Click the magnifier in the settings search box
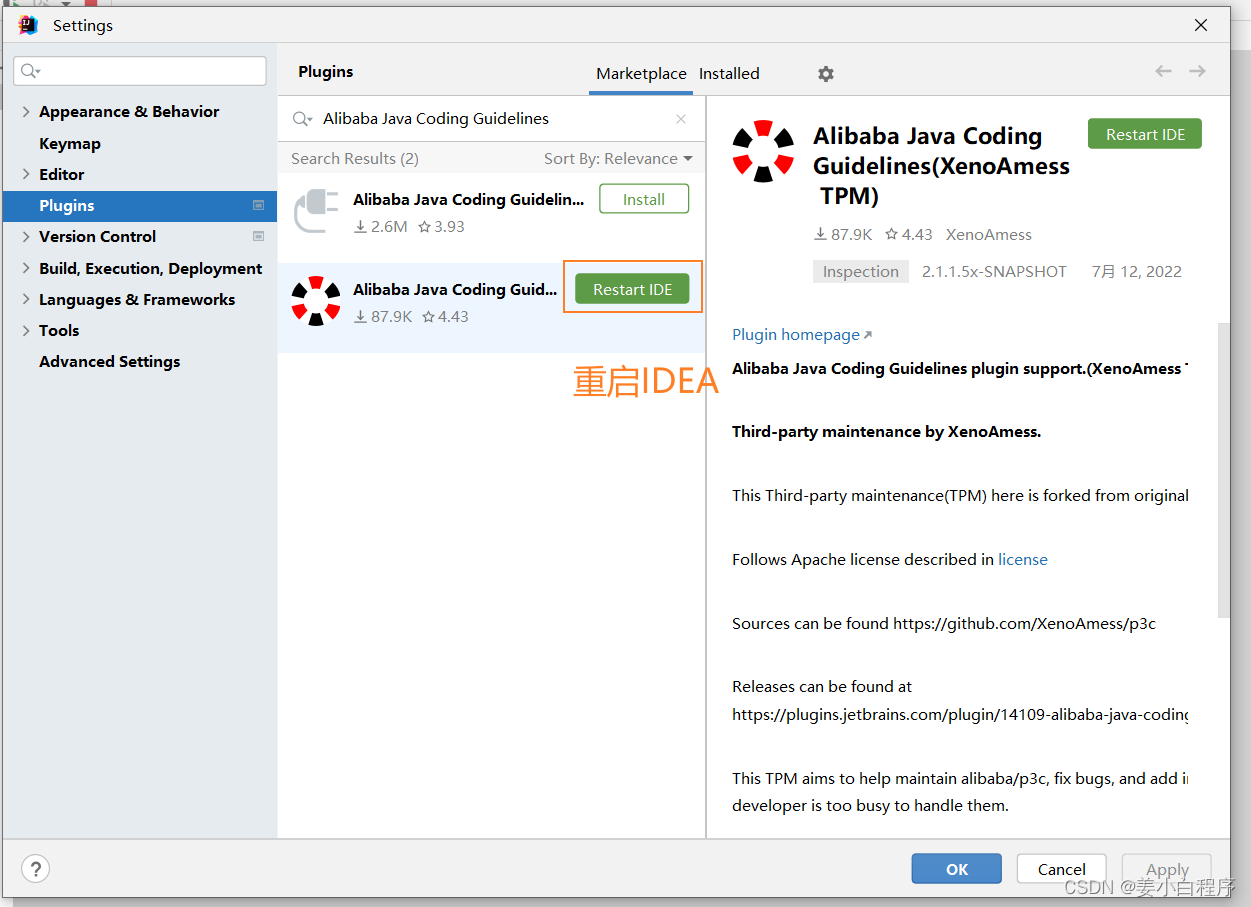The image size is (1251, 907). pos(30,71)
